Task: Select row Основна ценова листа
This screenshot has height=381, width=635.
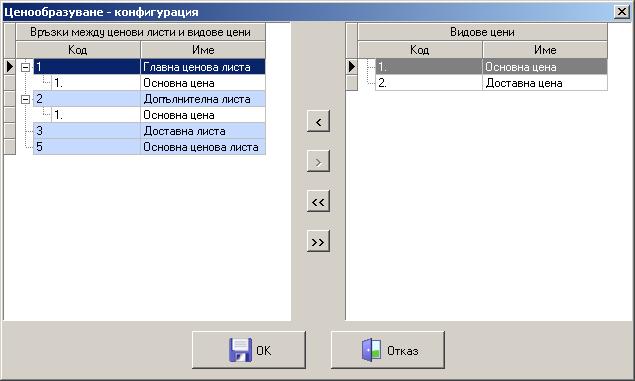Action: [149, 147]
